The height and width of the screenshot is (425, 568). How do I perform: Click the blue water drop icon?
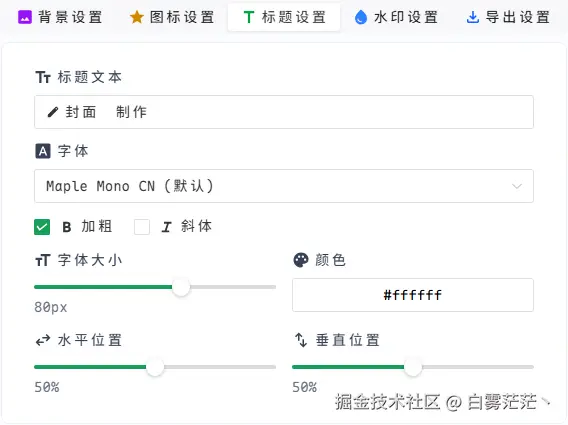click(x=361, y=17)
